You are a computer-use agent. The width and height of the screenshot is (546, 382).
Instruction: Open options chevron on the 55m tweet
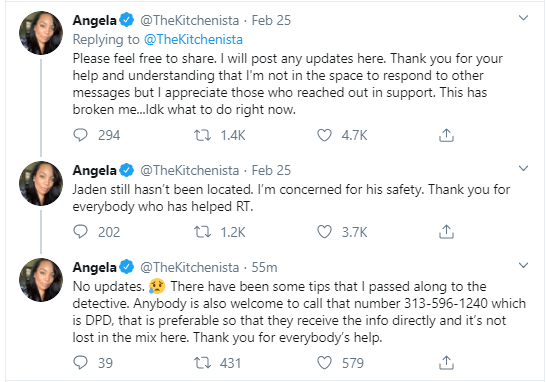523,265
